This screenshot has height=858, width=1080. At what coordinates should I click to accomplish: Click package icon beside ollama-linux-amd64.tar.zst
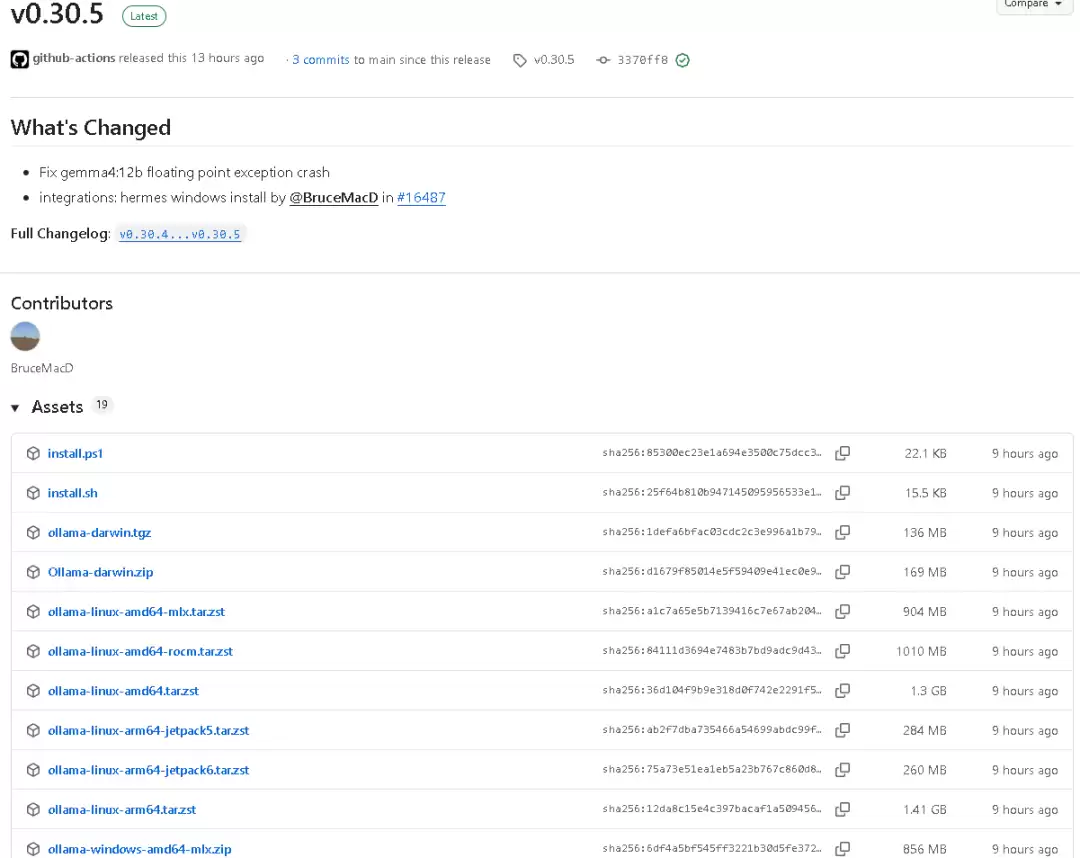(x=33, y=691)
